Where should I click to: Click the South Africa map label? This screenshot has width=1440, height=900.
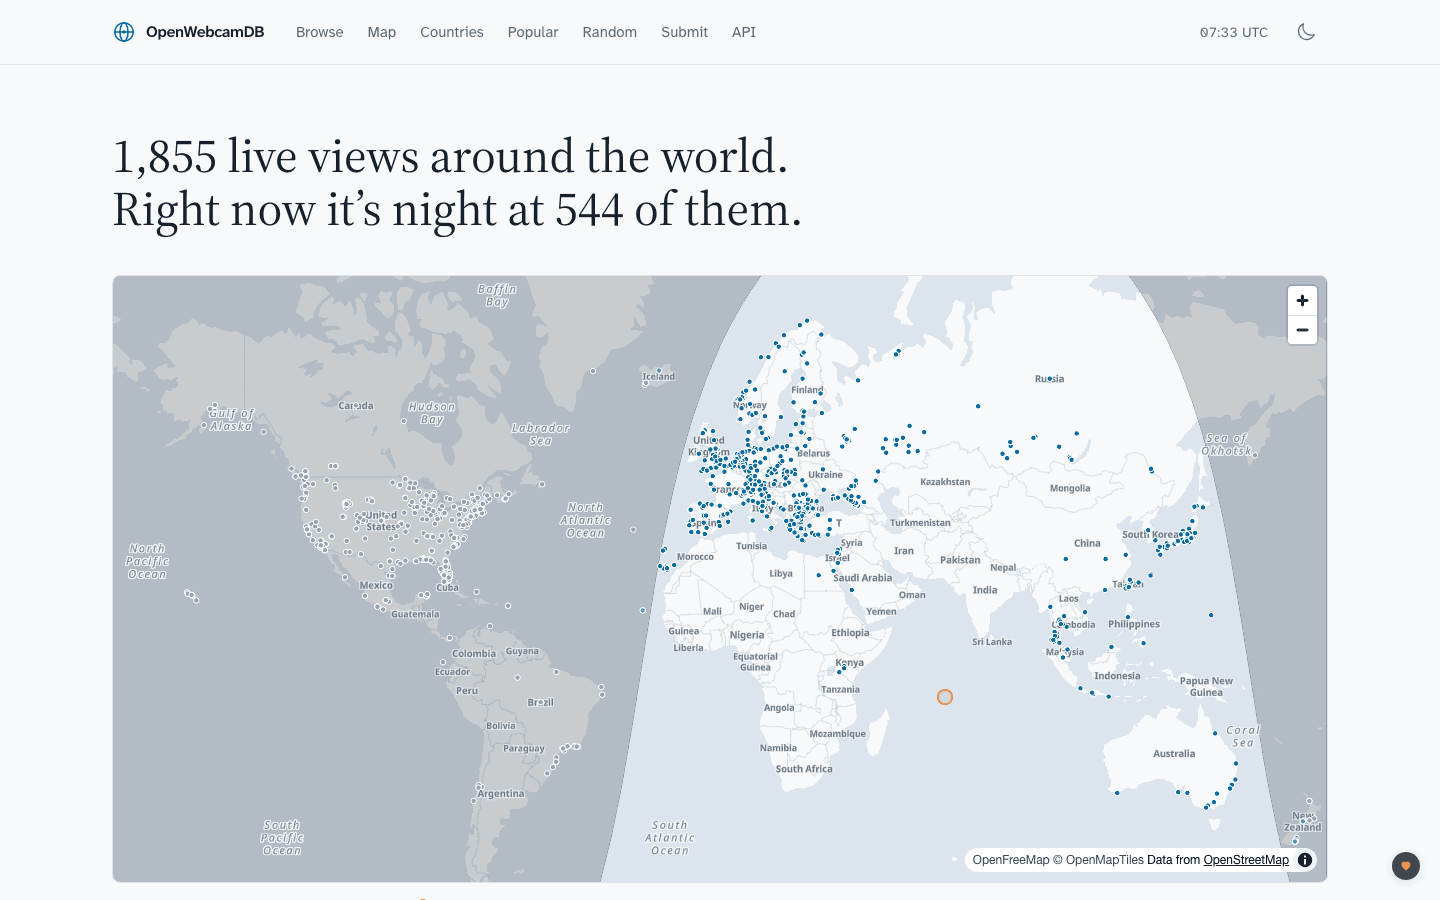[x=804, y=769]
